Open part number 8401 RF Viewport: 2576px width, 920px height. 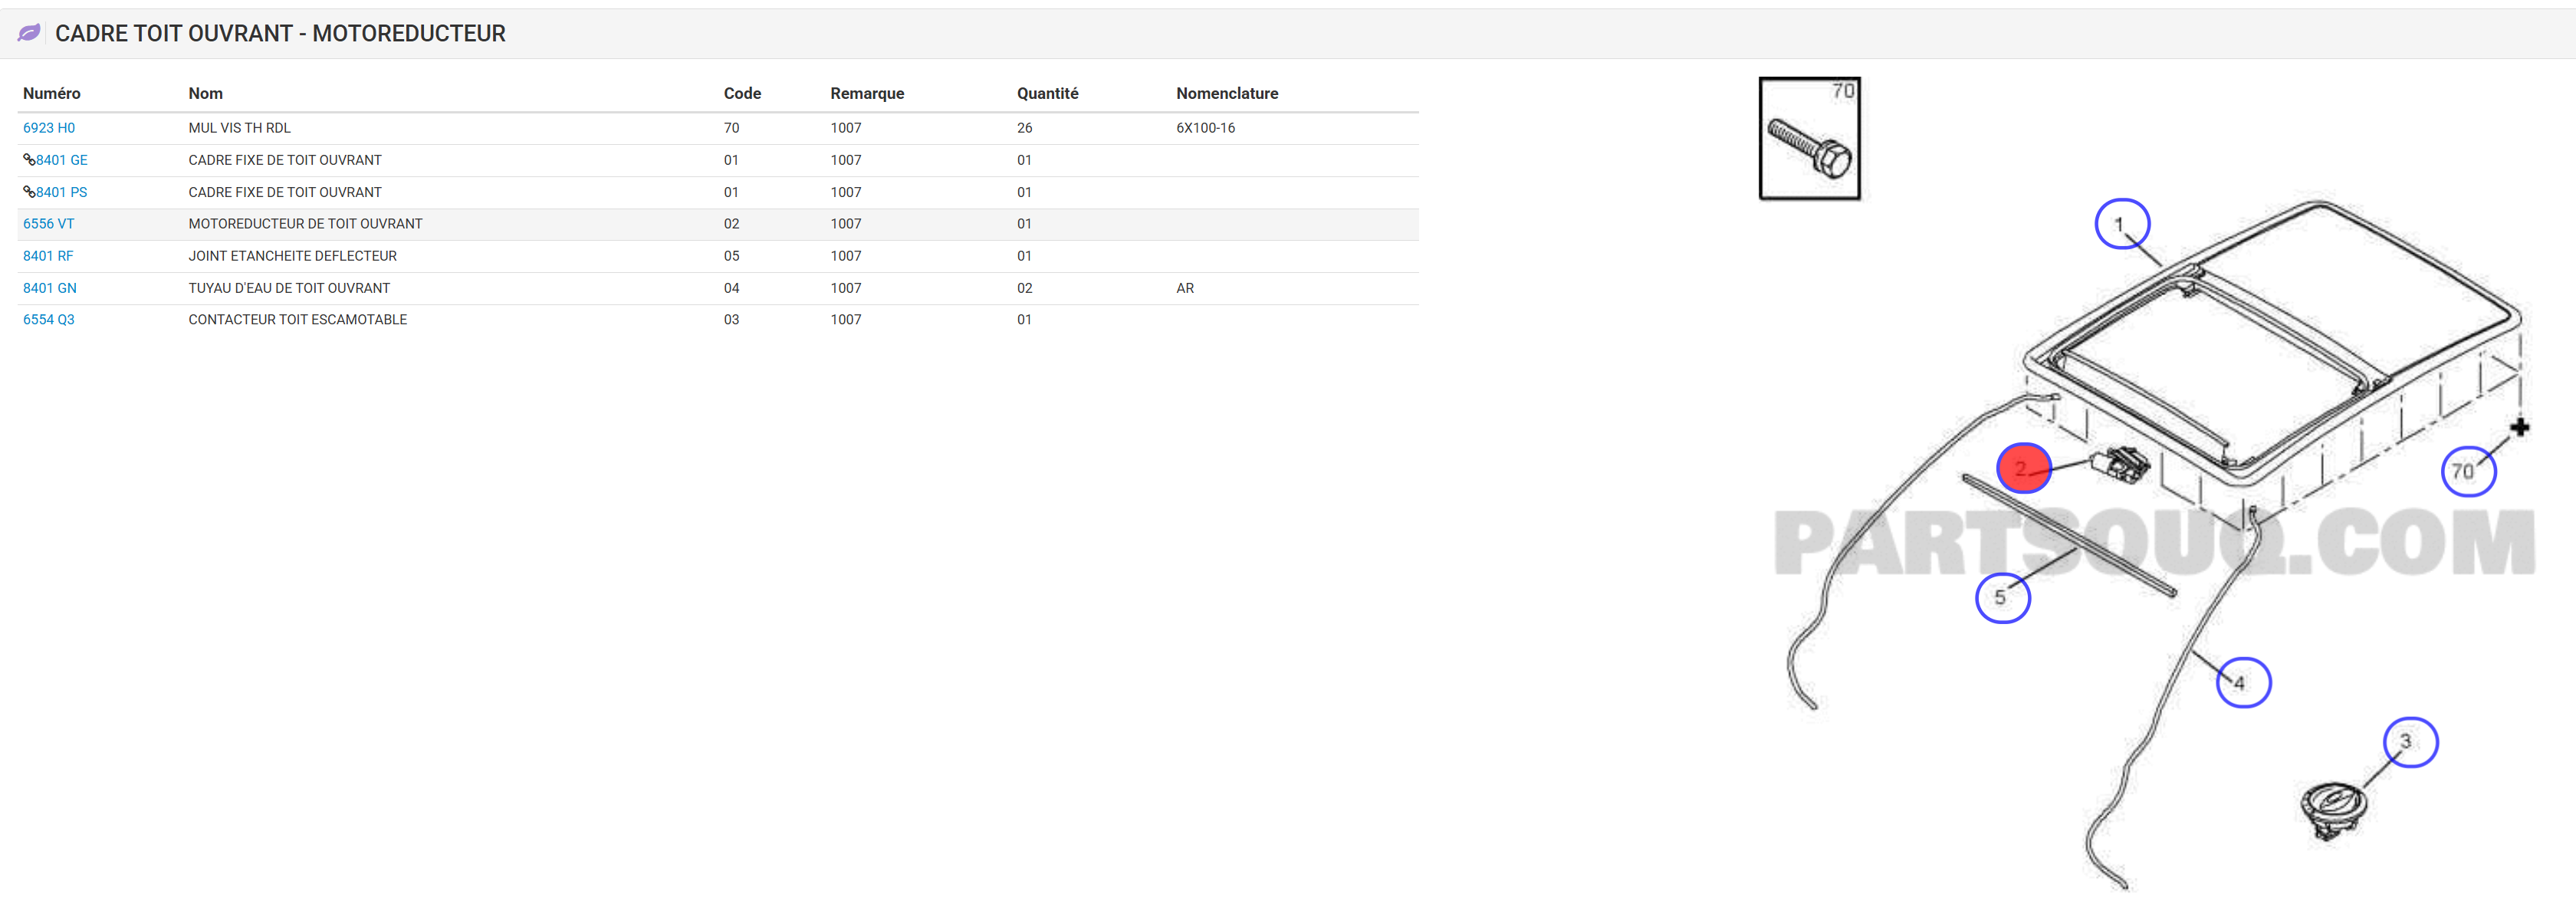(x=48, y=256)
